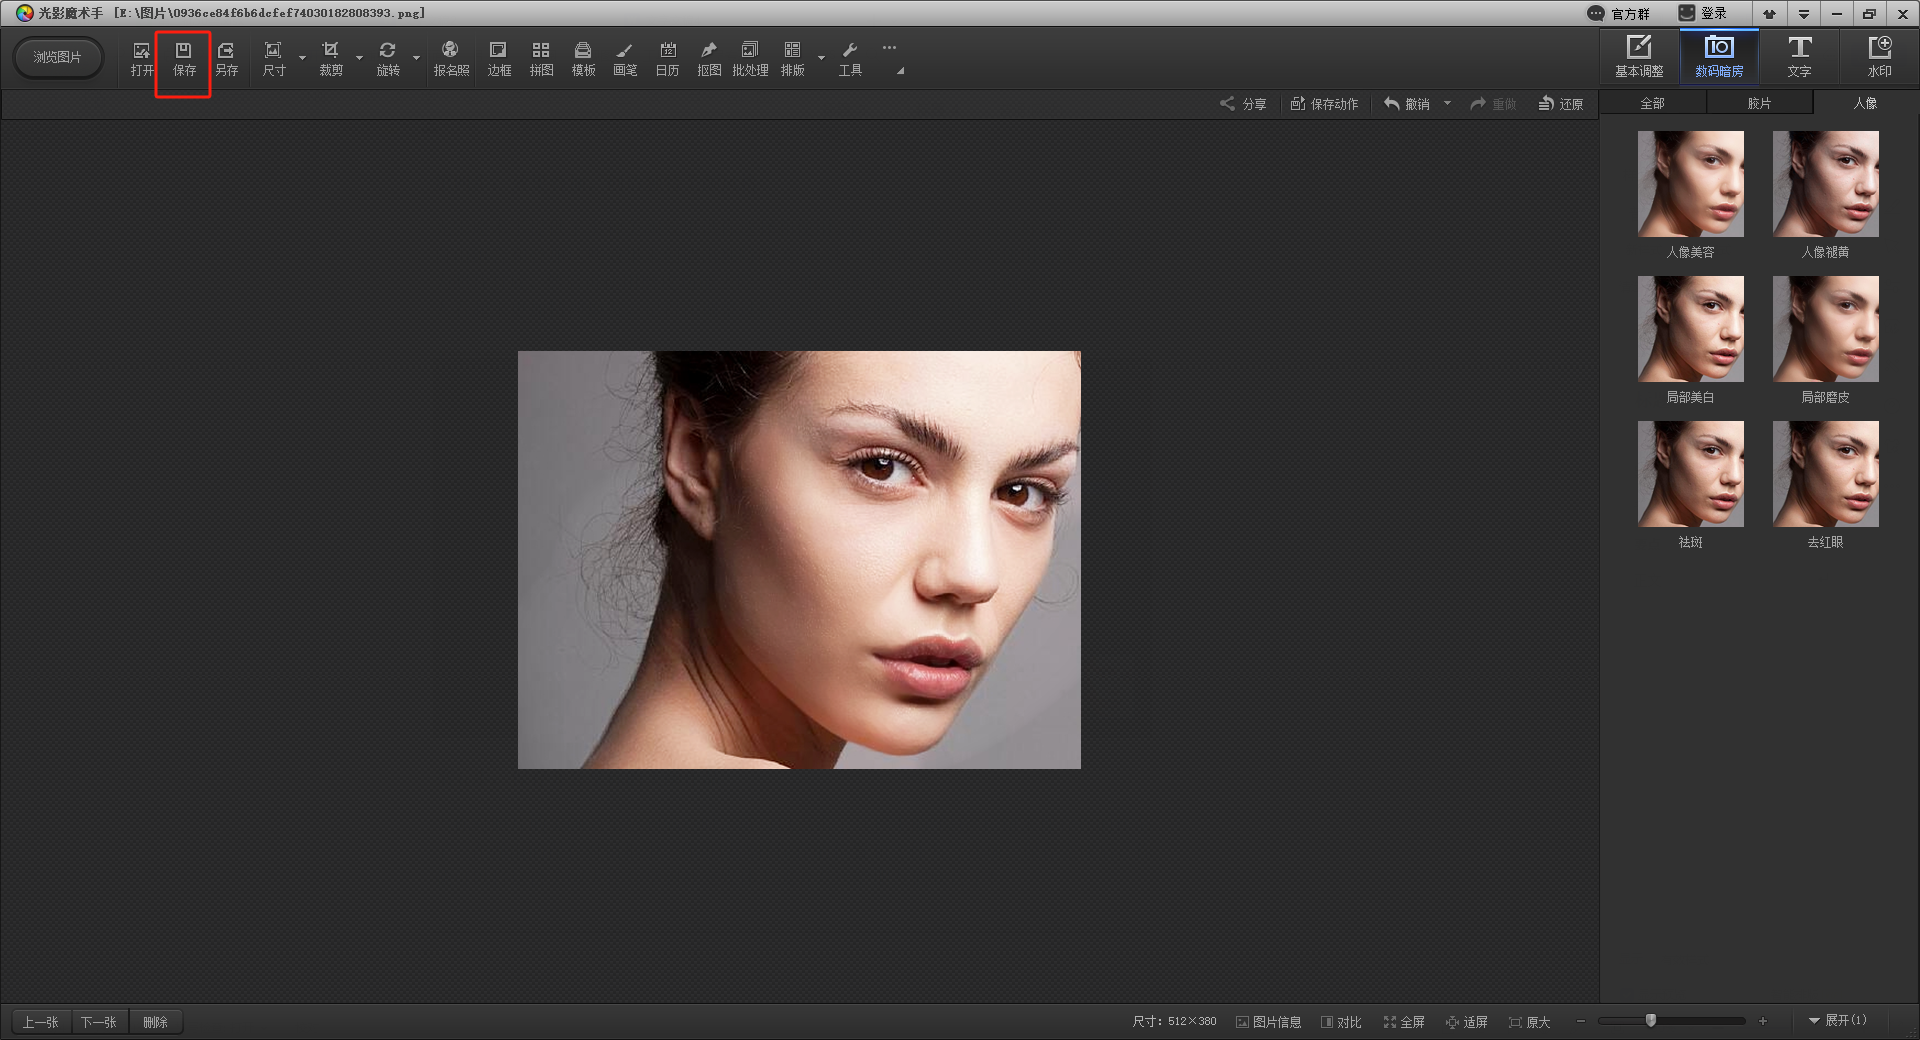1920x1040 pixels.
Task: Open the 边框 border tool
Action: pos(499,59)
